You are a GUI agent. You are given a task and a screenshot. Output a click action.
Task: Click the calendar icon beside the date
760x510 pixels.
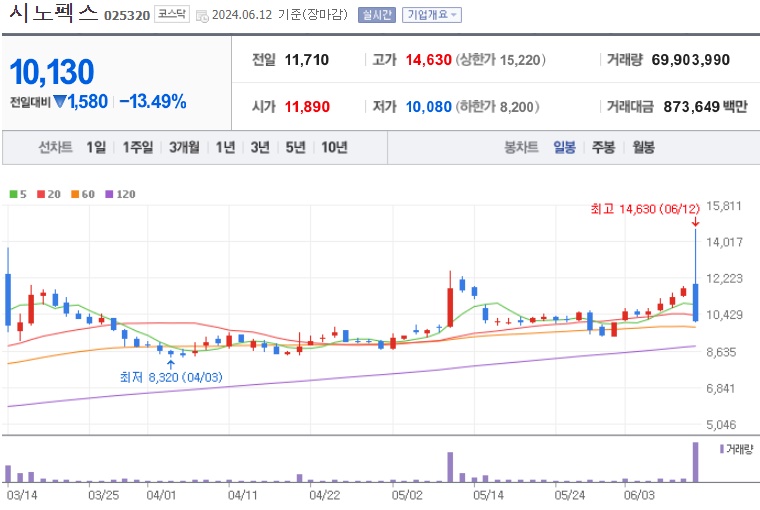coord(202,16)
